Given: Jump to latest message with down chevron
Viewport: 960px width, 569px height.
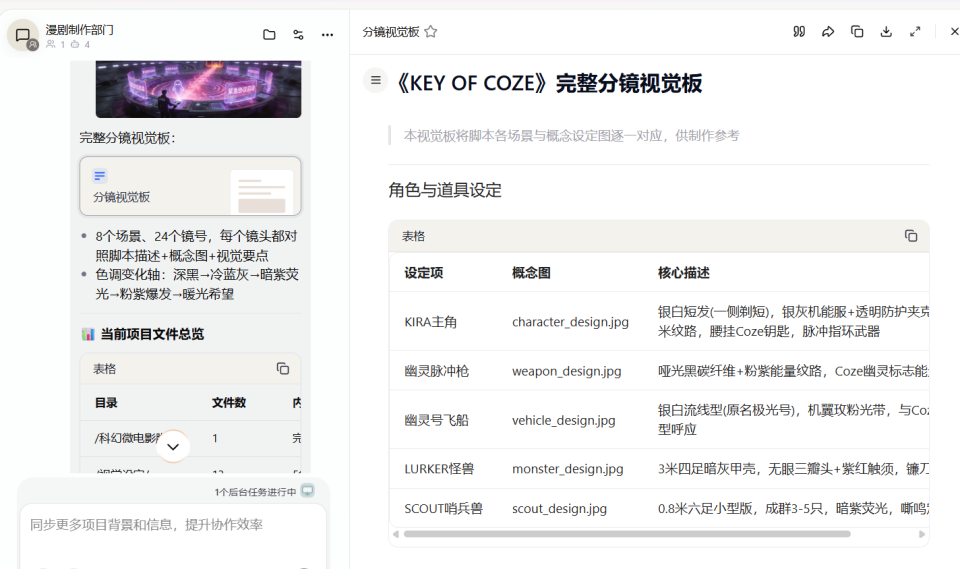Looking at the screenshot, I should click(x=173, y=447).
